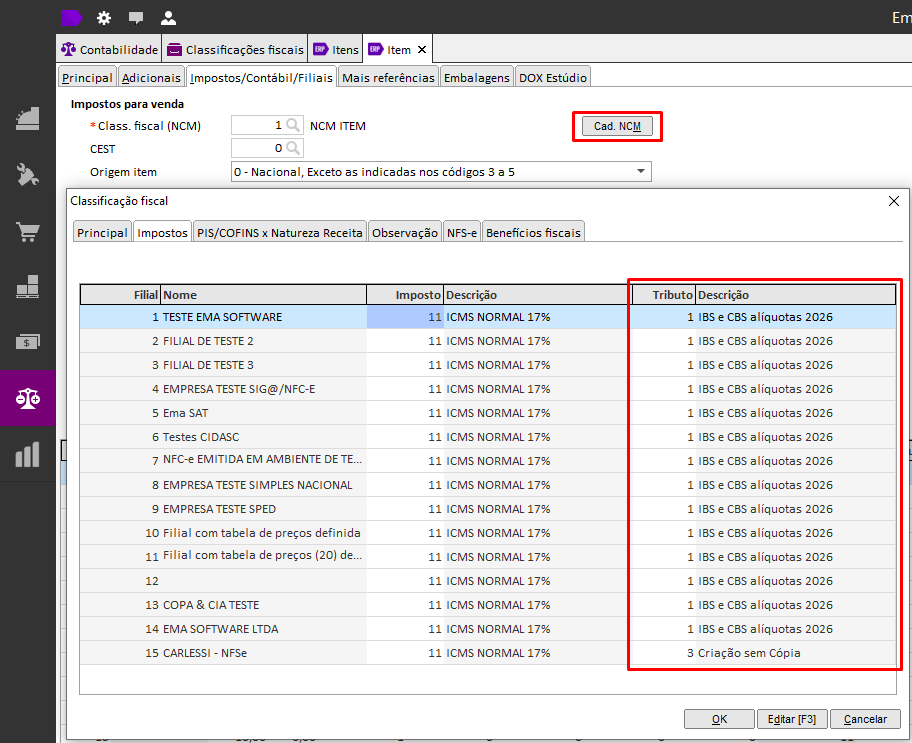Switch to the PIS/COFINS x Natureza Receita tab
Viewport: 912px width, 743px height.
click(279, 232)
